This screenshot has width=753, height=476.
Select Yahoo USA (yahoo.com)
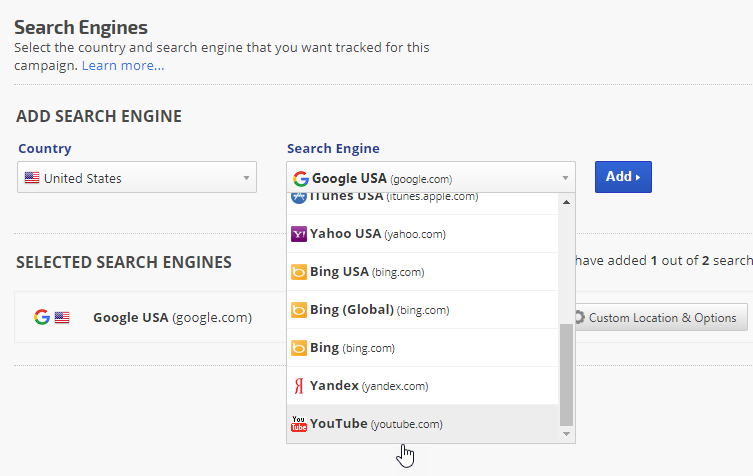coord(423,234)
